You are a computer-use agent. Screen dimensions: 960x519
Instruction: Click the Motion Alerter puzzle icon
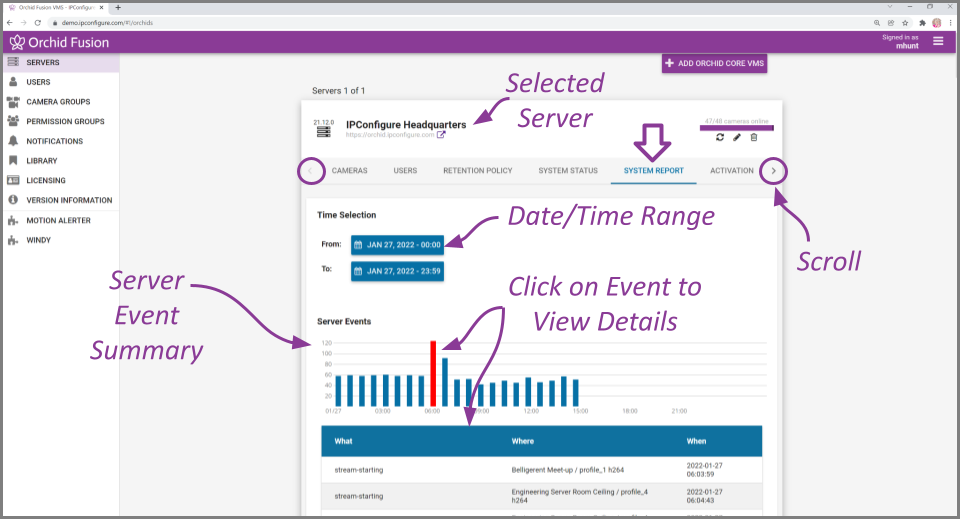tap(13, 220)
